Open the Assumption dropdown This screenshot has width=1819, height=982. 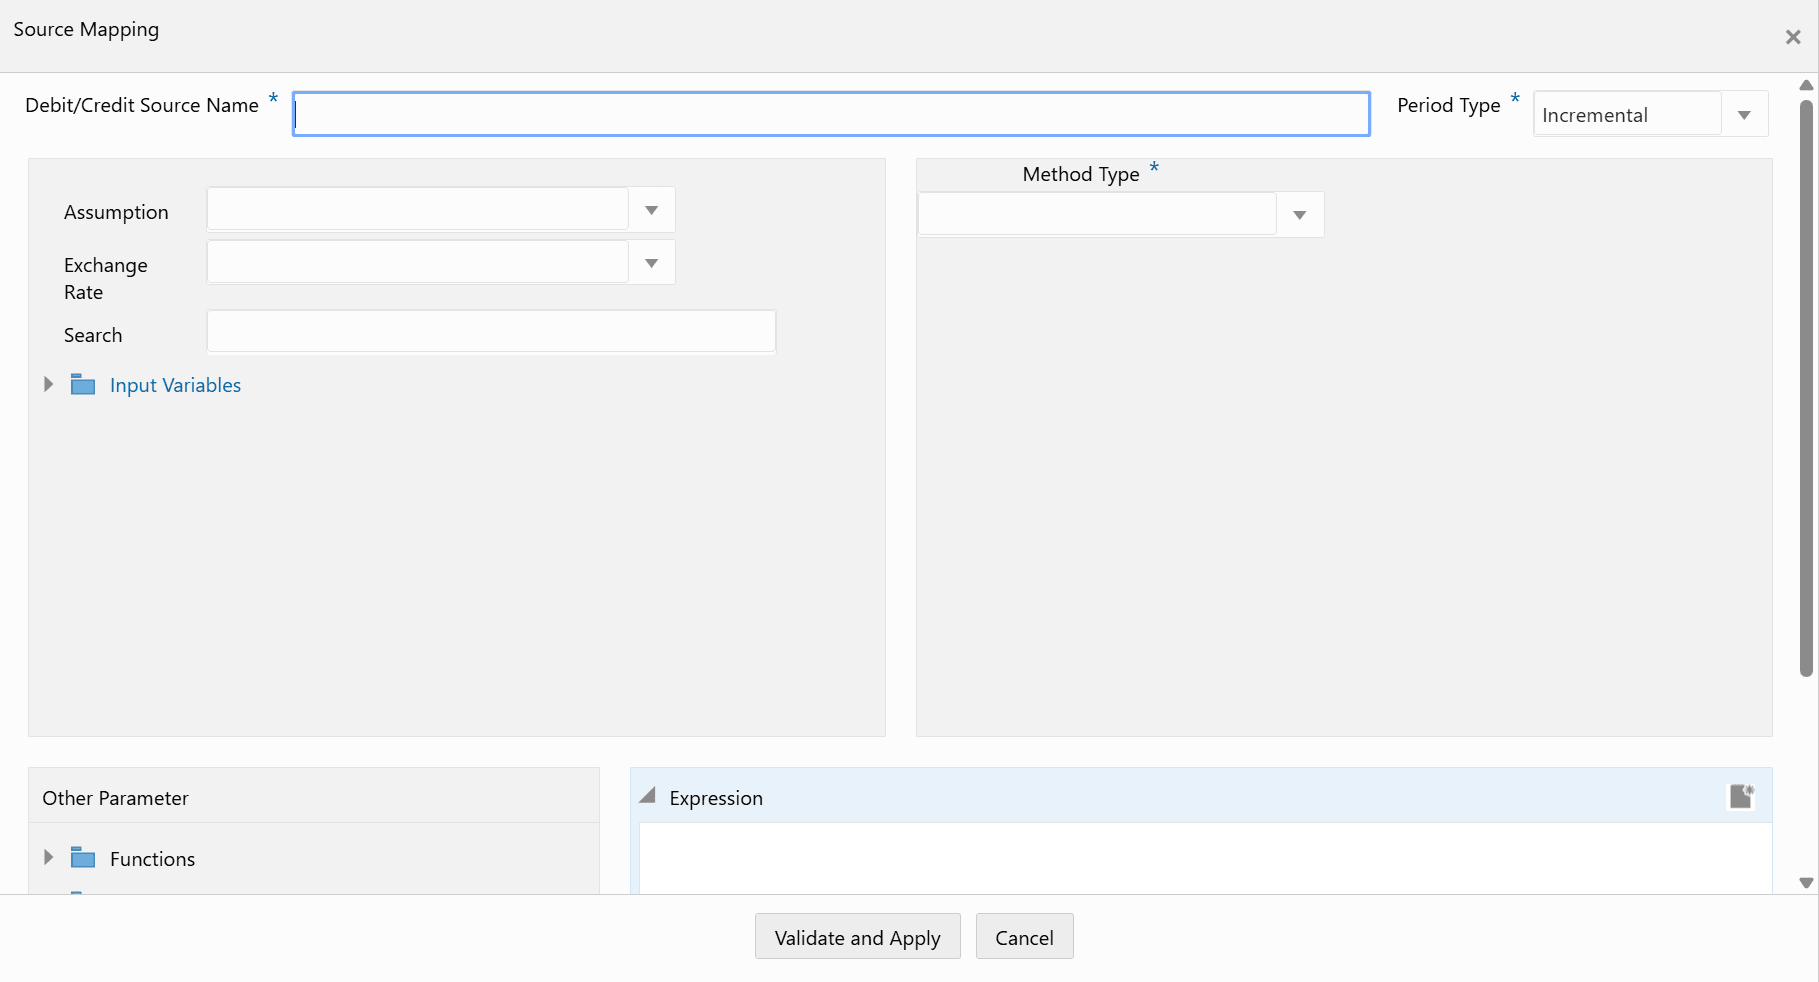point(650,209)
